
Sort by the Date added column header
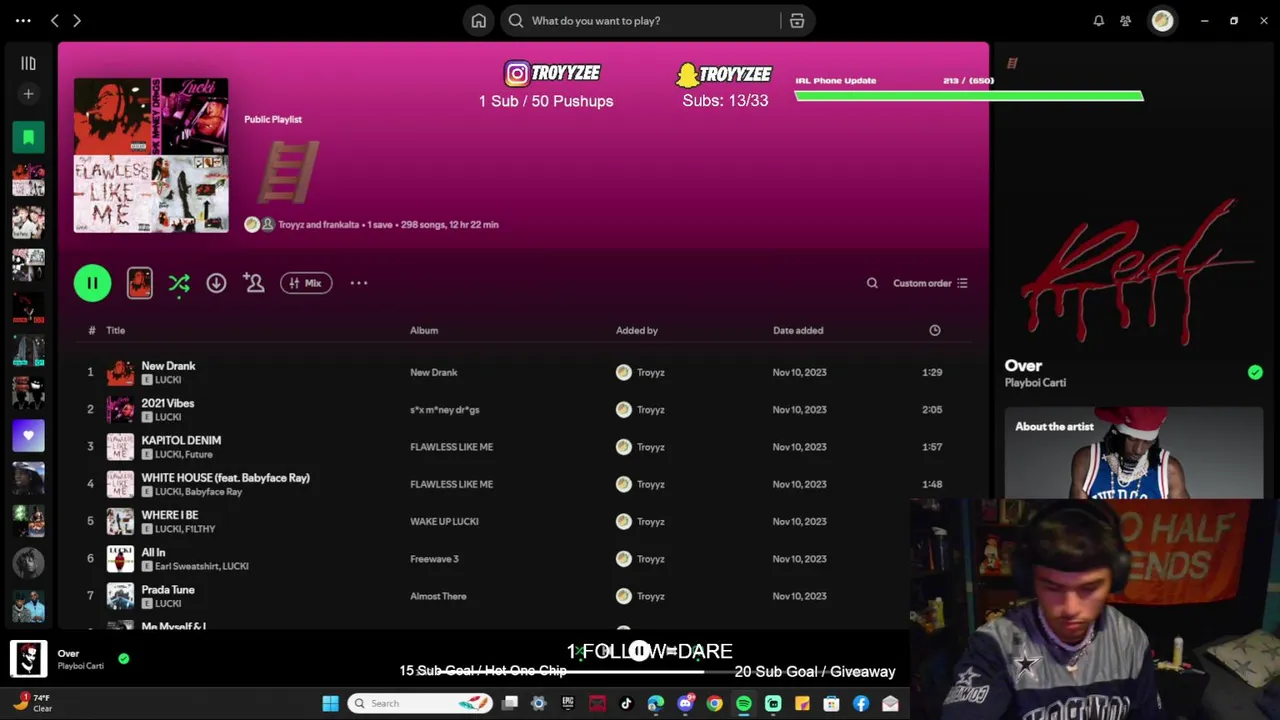[x=798, y=330]
